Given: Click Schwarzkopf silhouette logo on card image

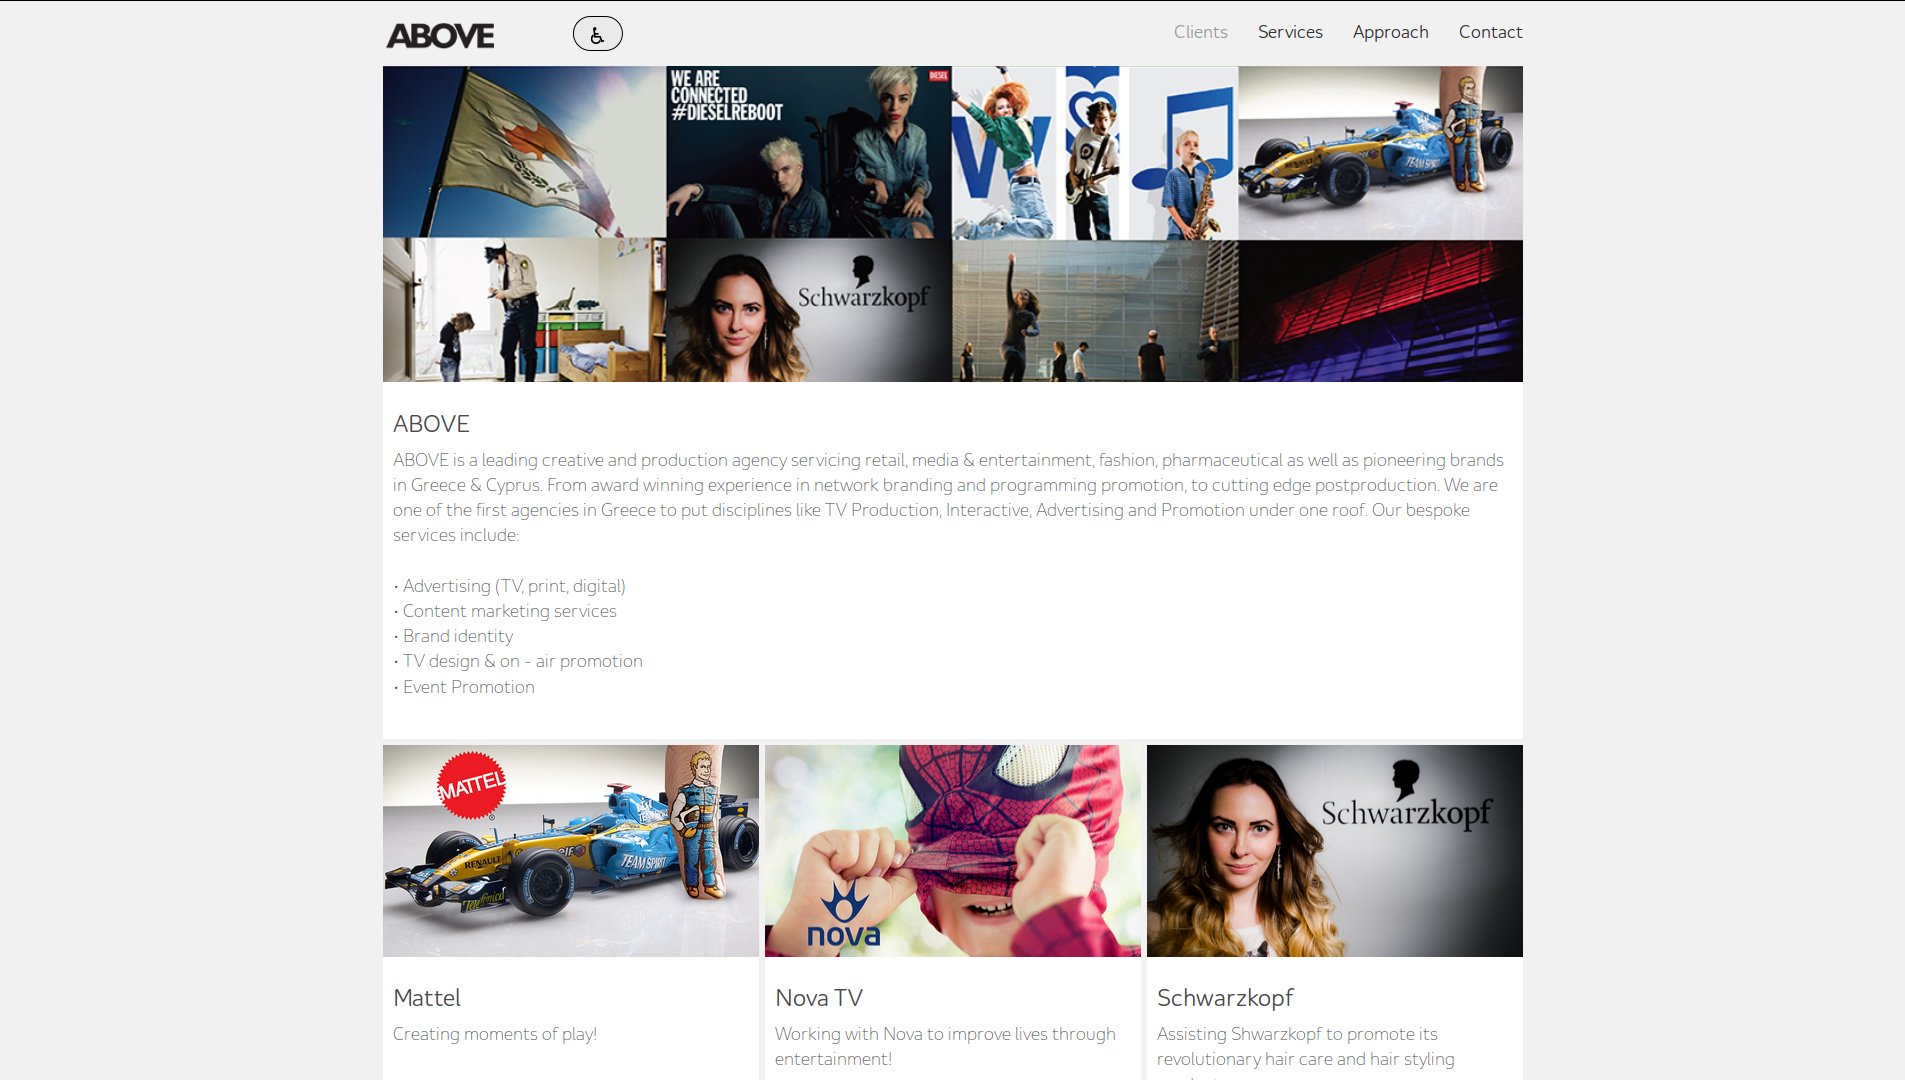Looking at the screenshot, I should click(x=1406, y=796).
